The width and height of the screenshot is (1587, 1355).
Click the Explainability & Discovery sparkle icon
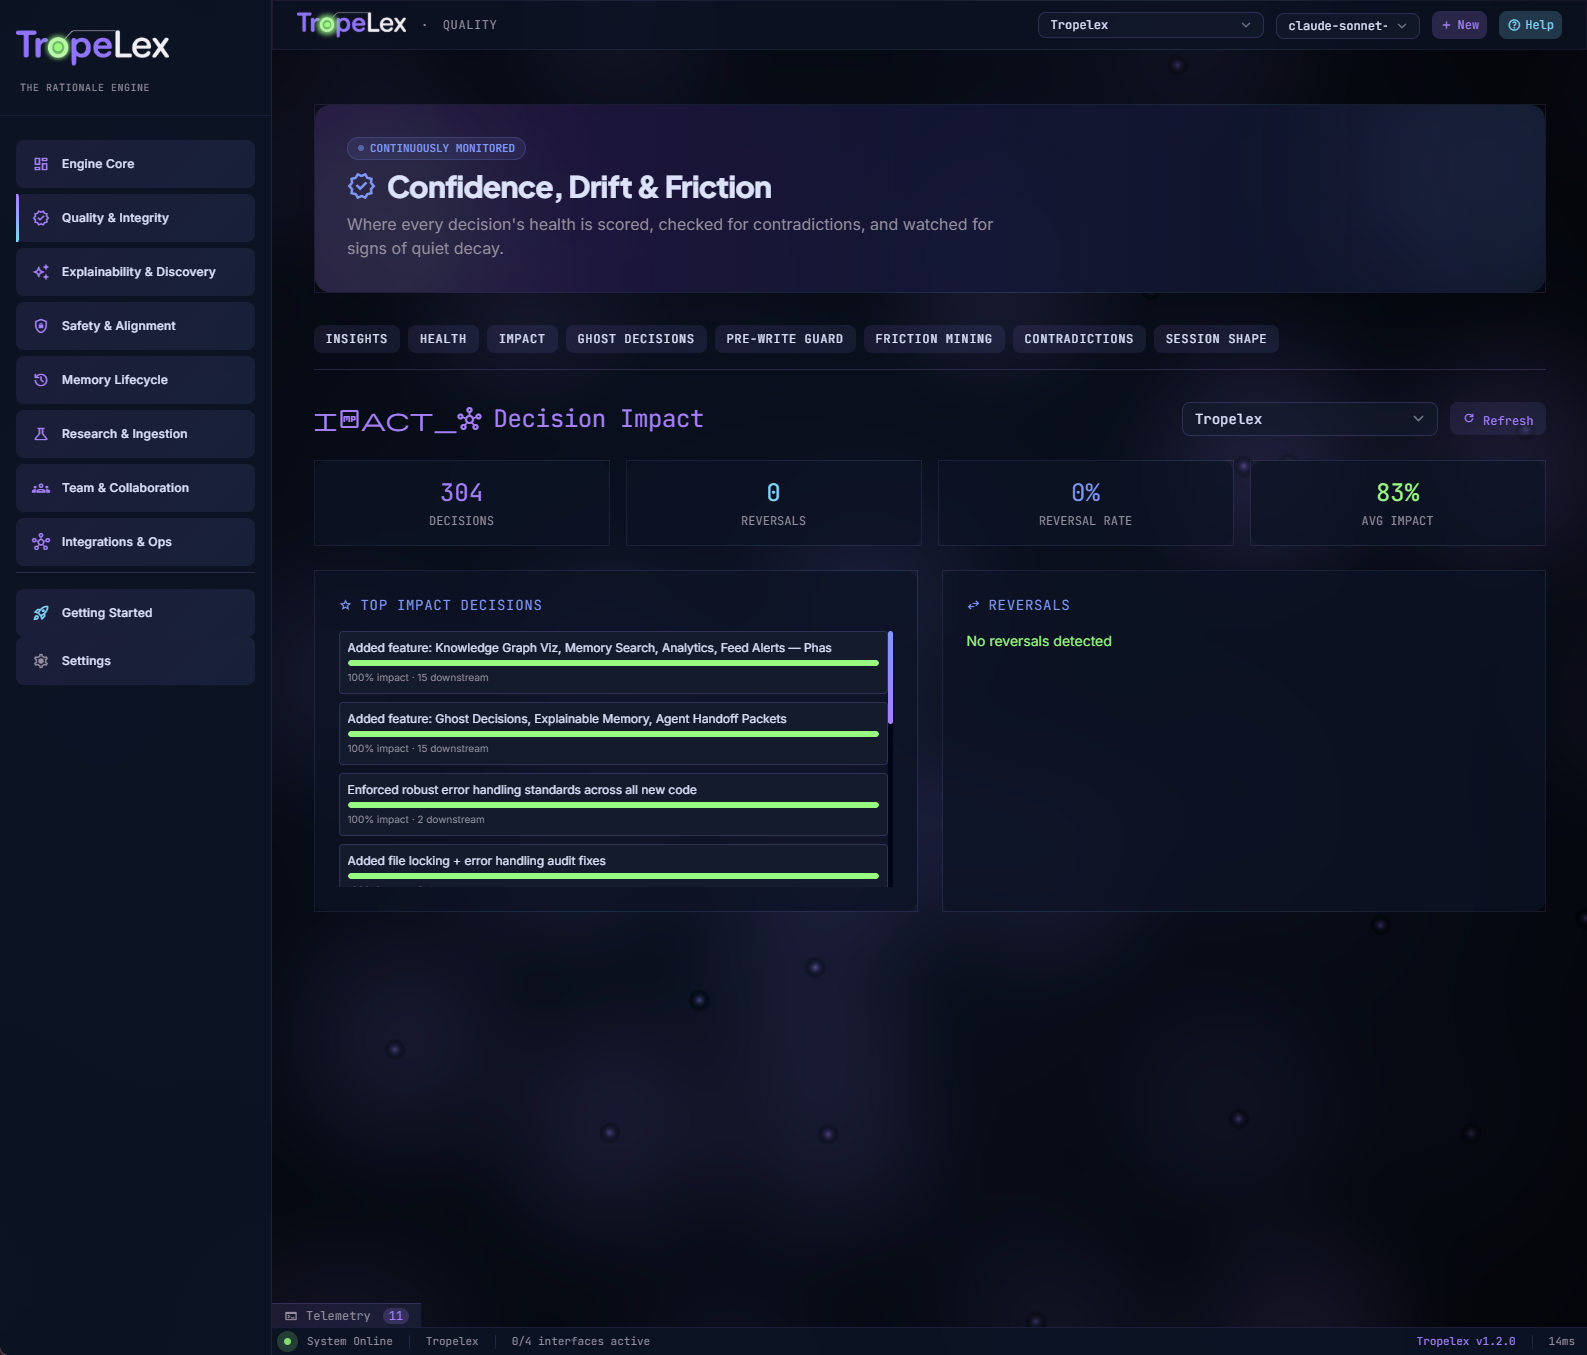[x=41, y=272]
